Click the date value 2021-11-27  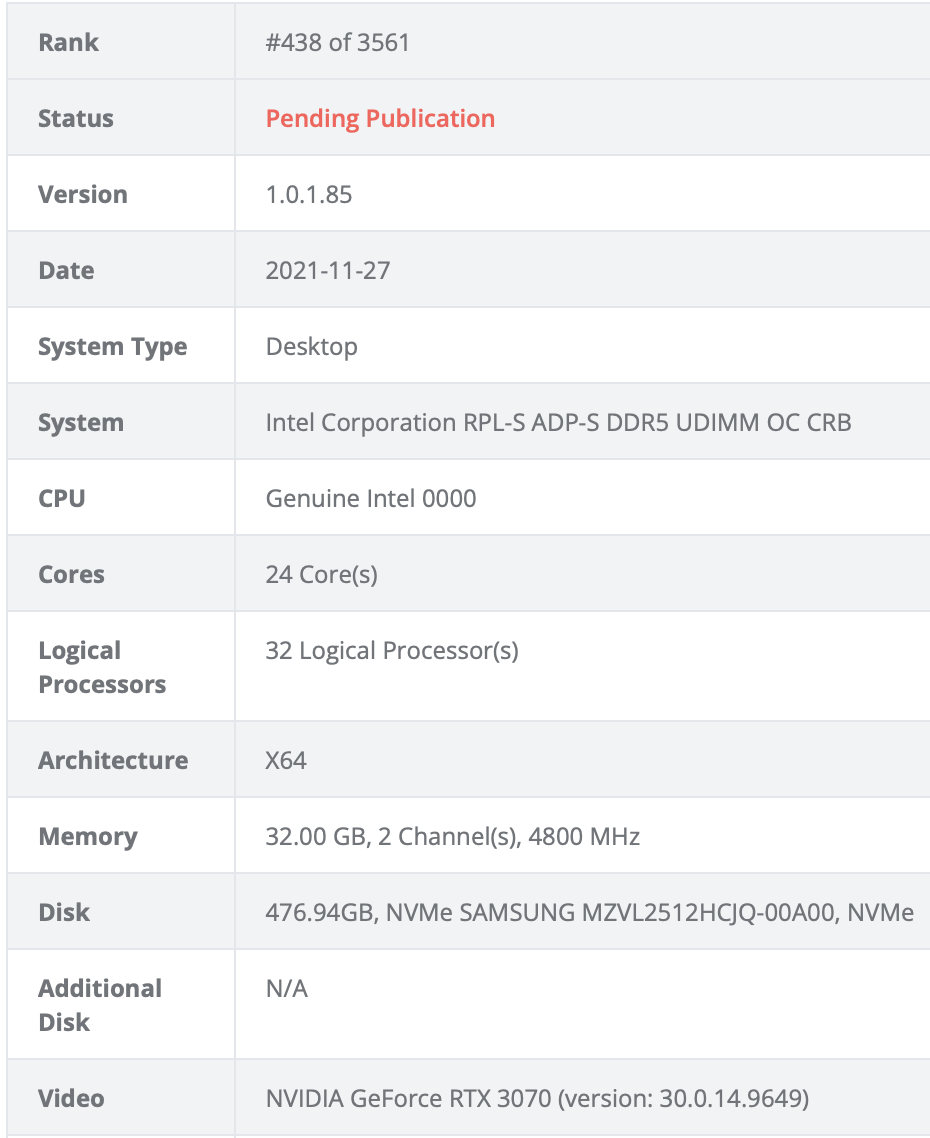point(328,270)
